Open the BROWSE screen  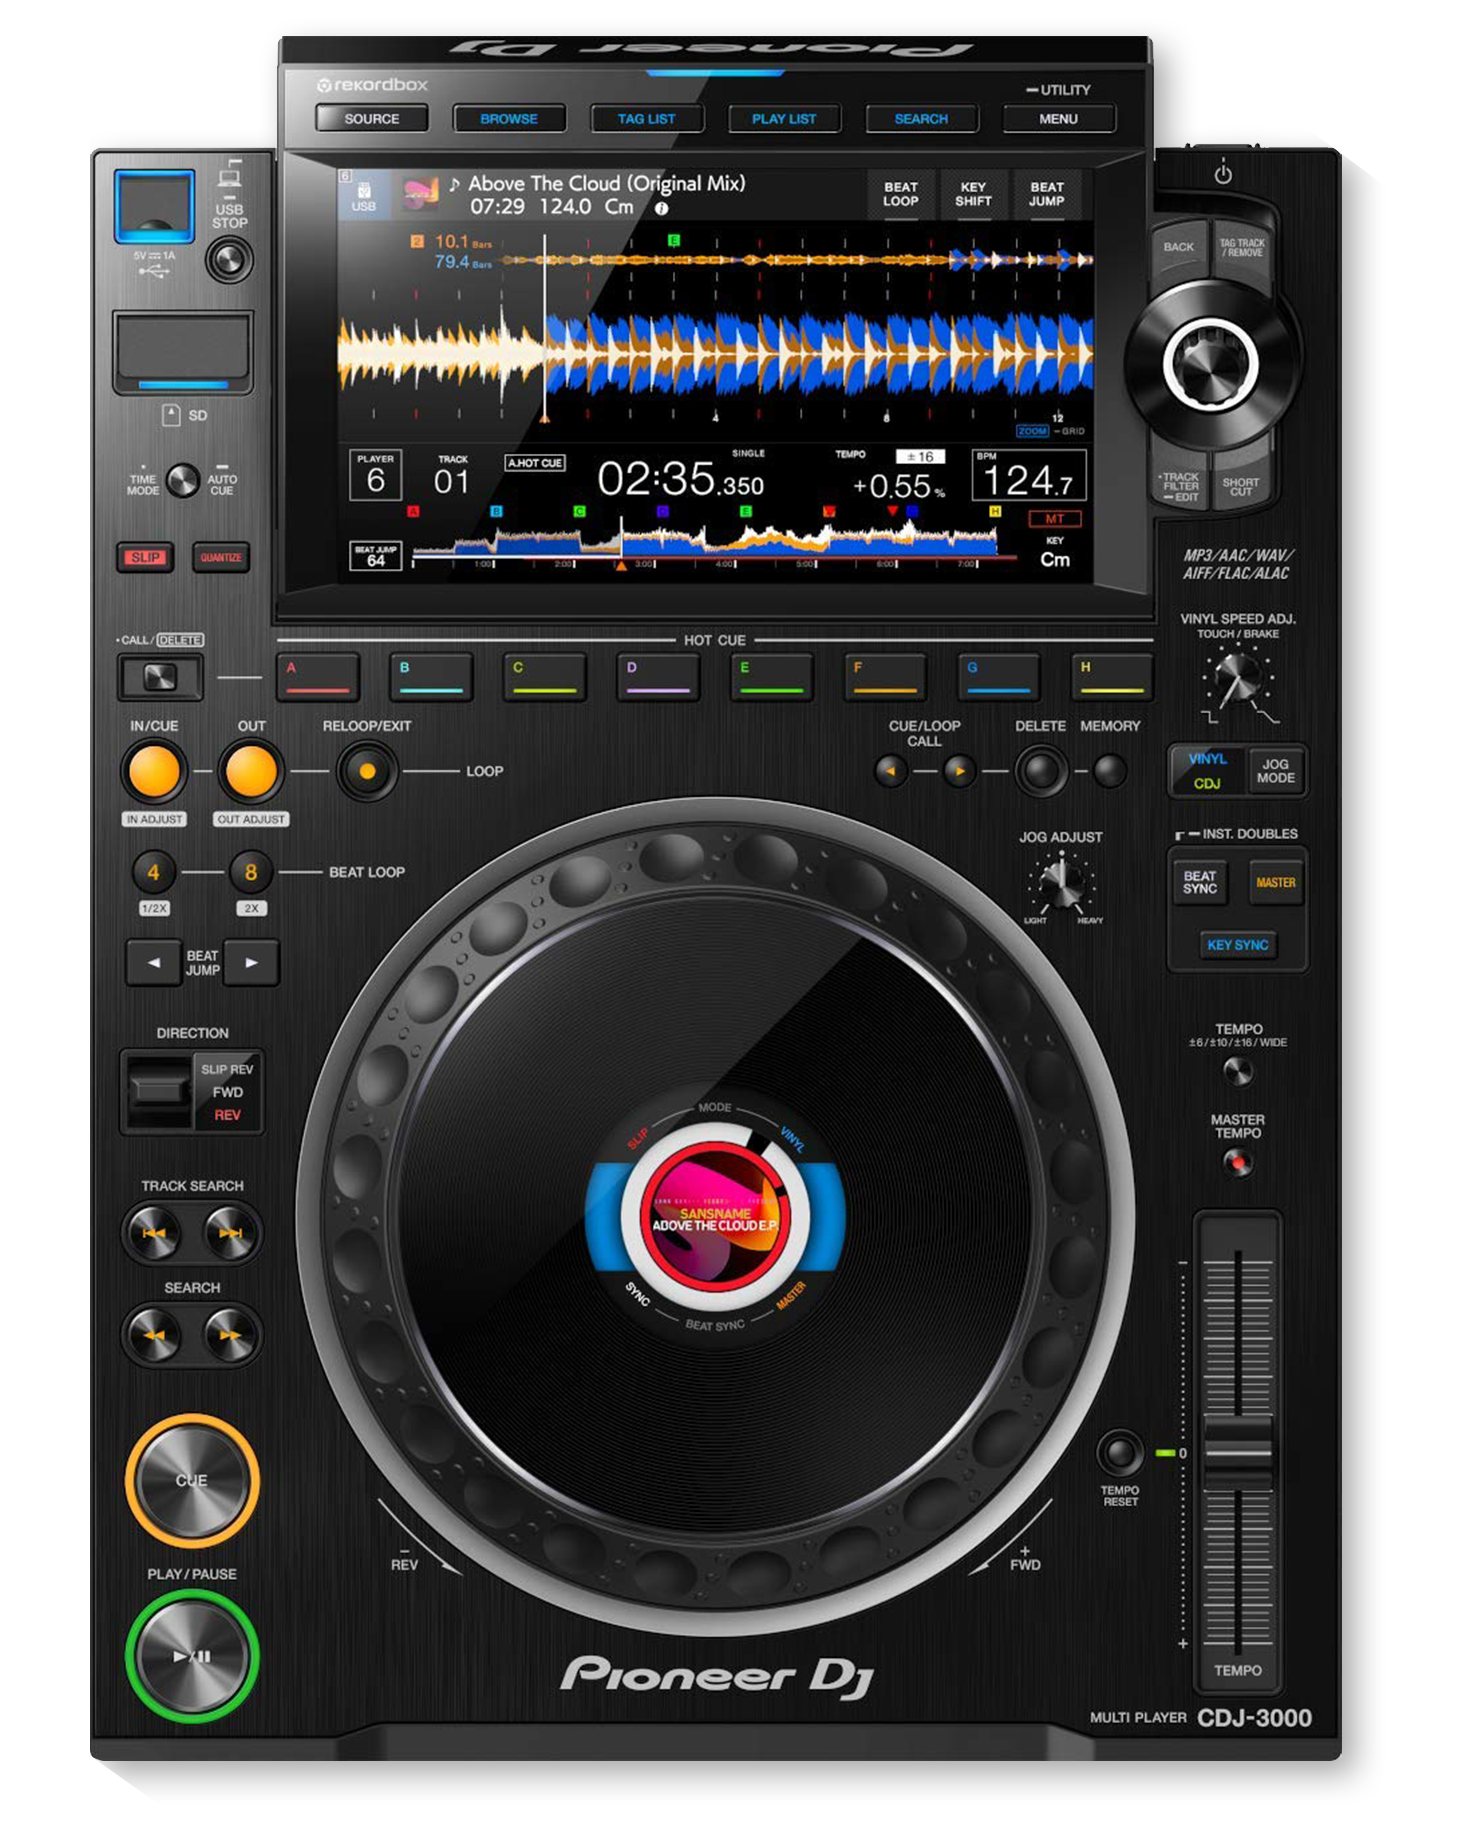click(509, 118)
